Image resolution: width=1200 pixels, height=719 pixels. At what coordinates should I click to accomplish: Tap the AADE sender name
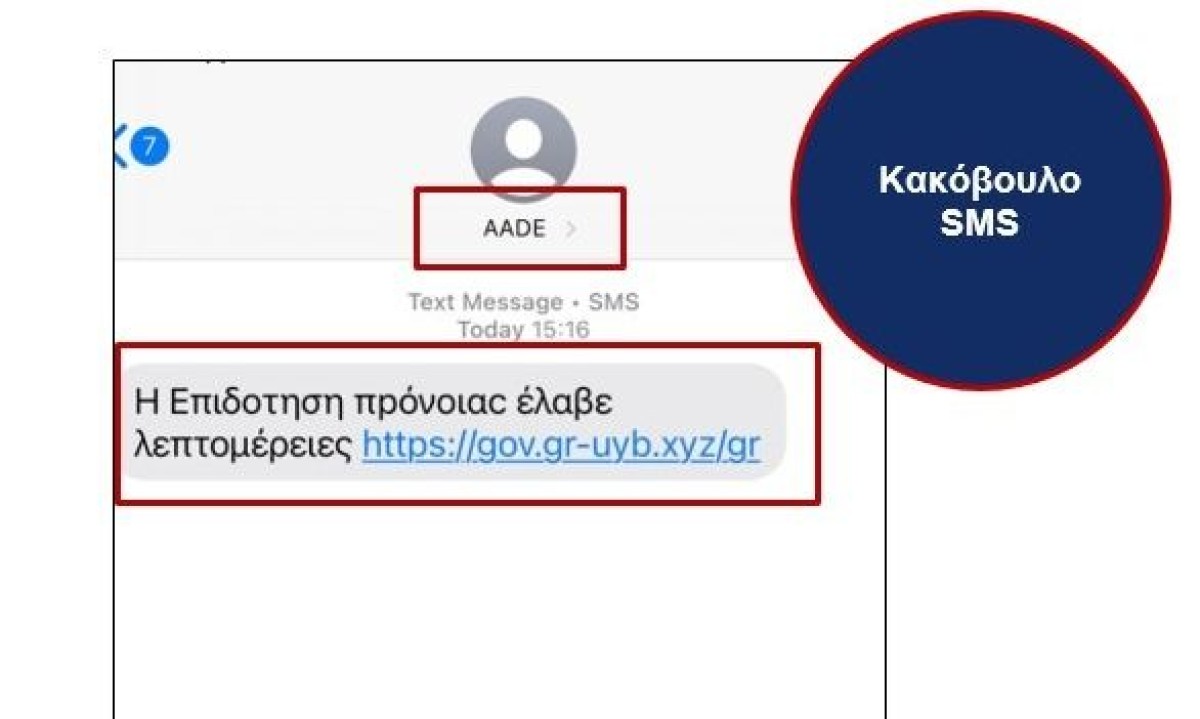(515, 229)
